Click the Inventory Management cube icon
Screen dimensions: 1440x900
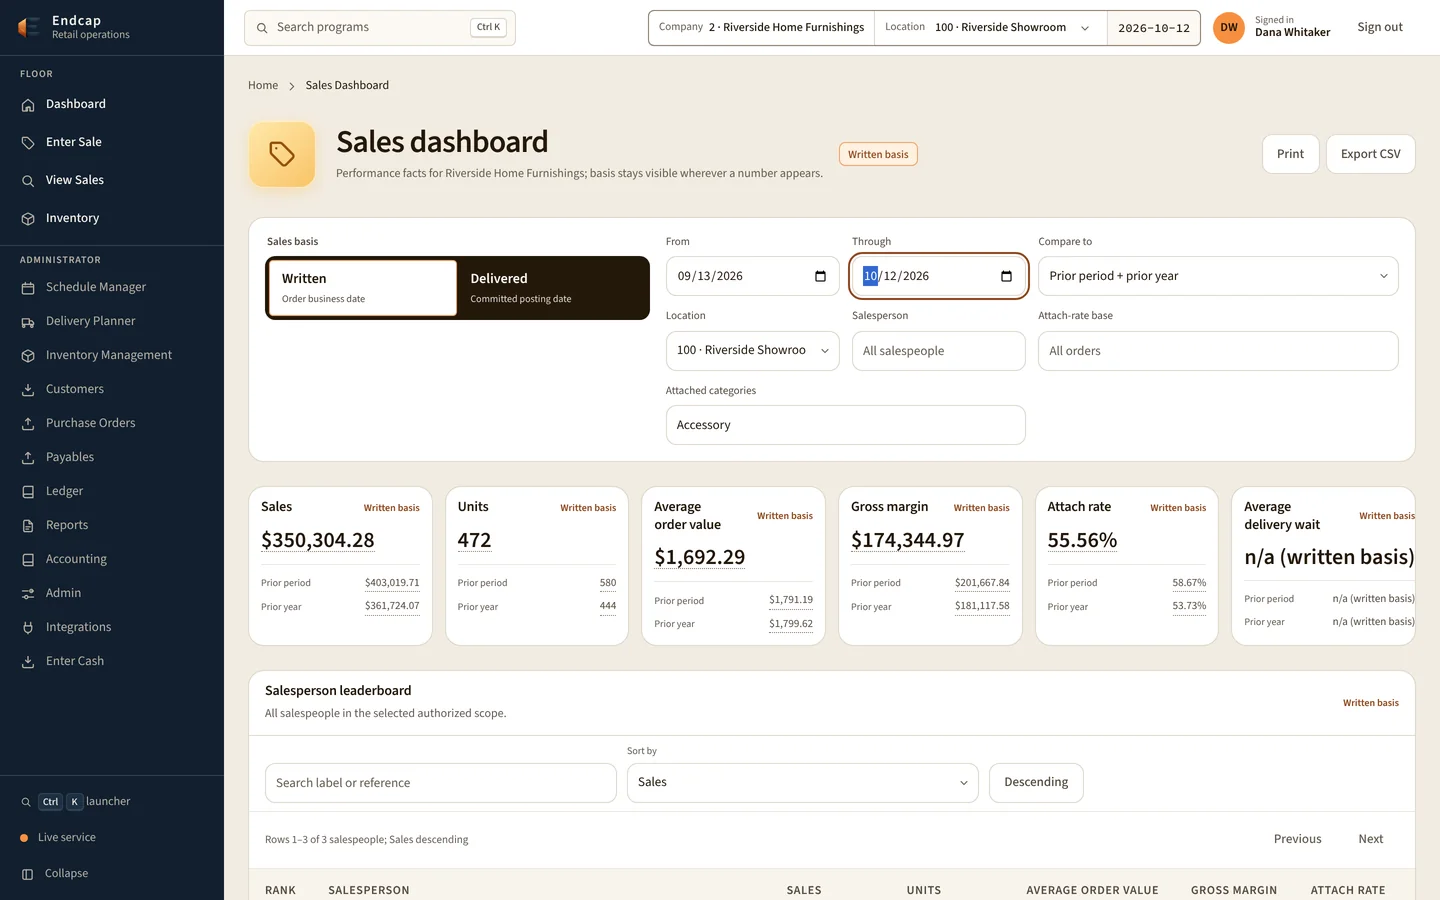28,356
